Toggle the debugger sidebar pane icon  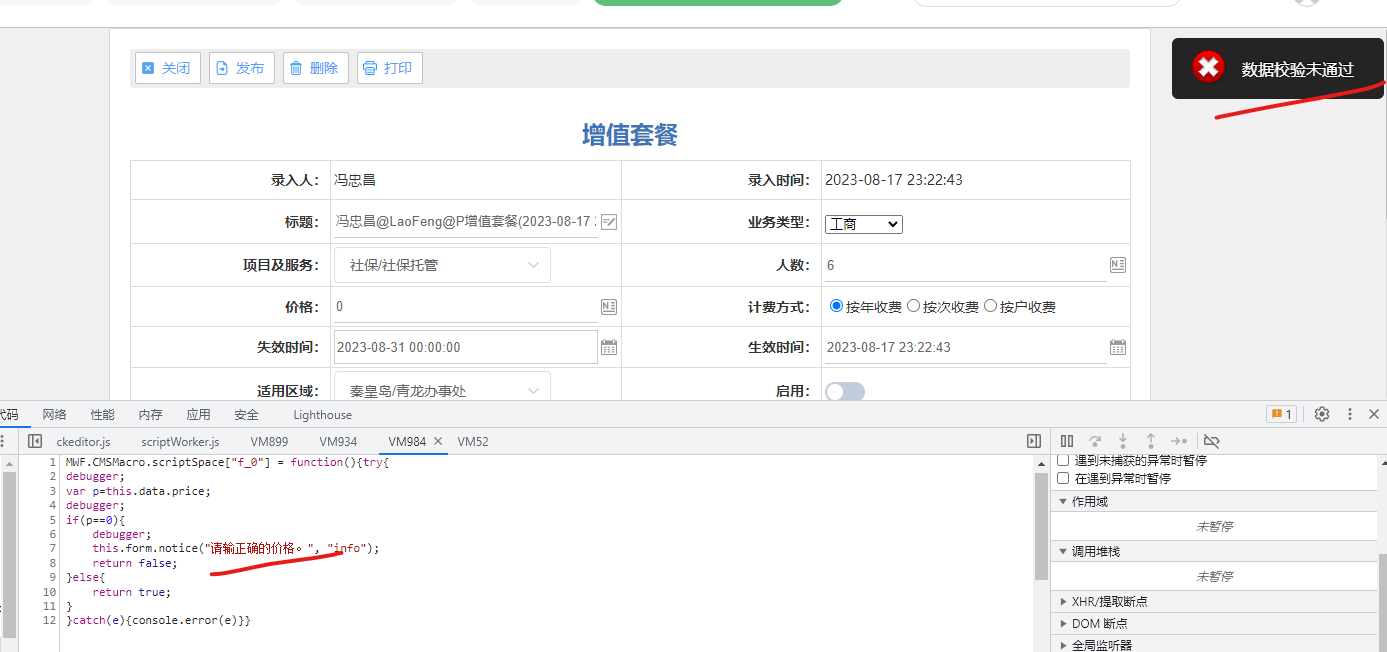coord(1034,441)
